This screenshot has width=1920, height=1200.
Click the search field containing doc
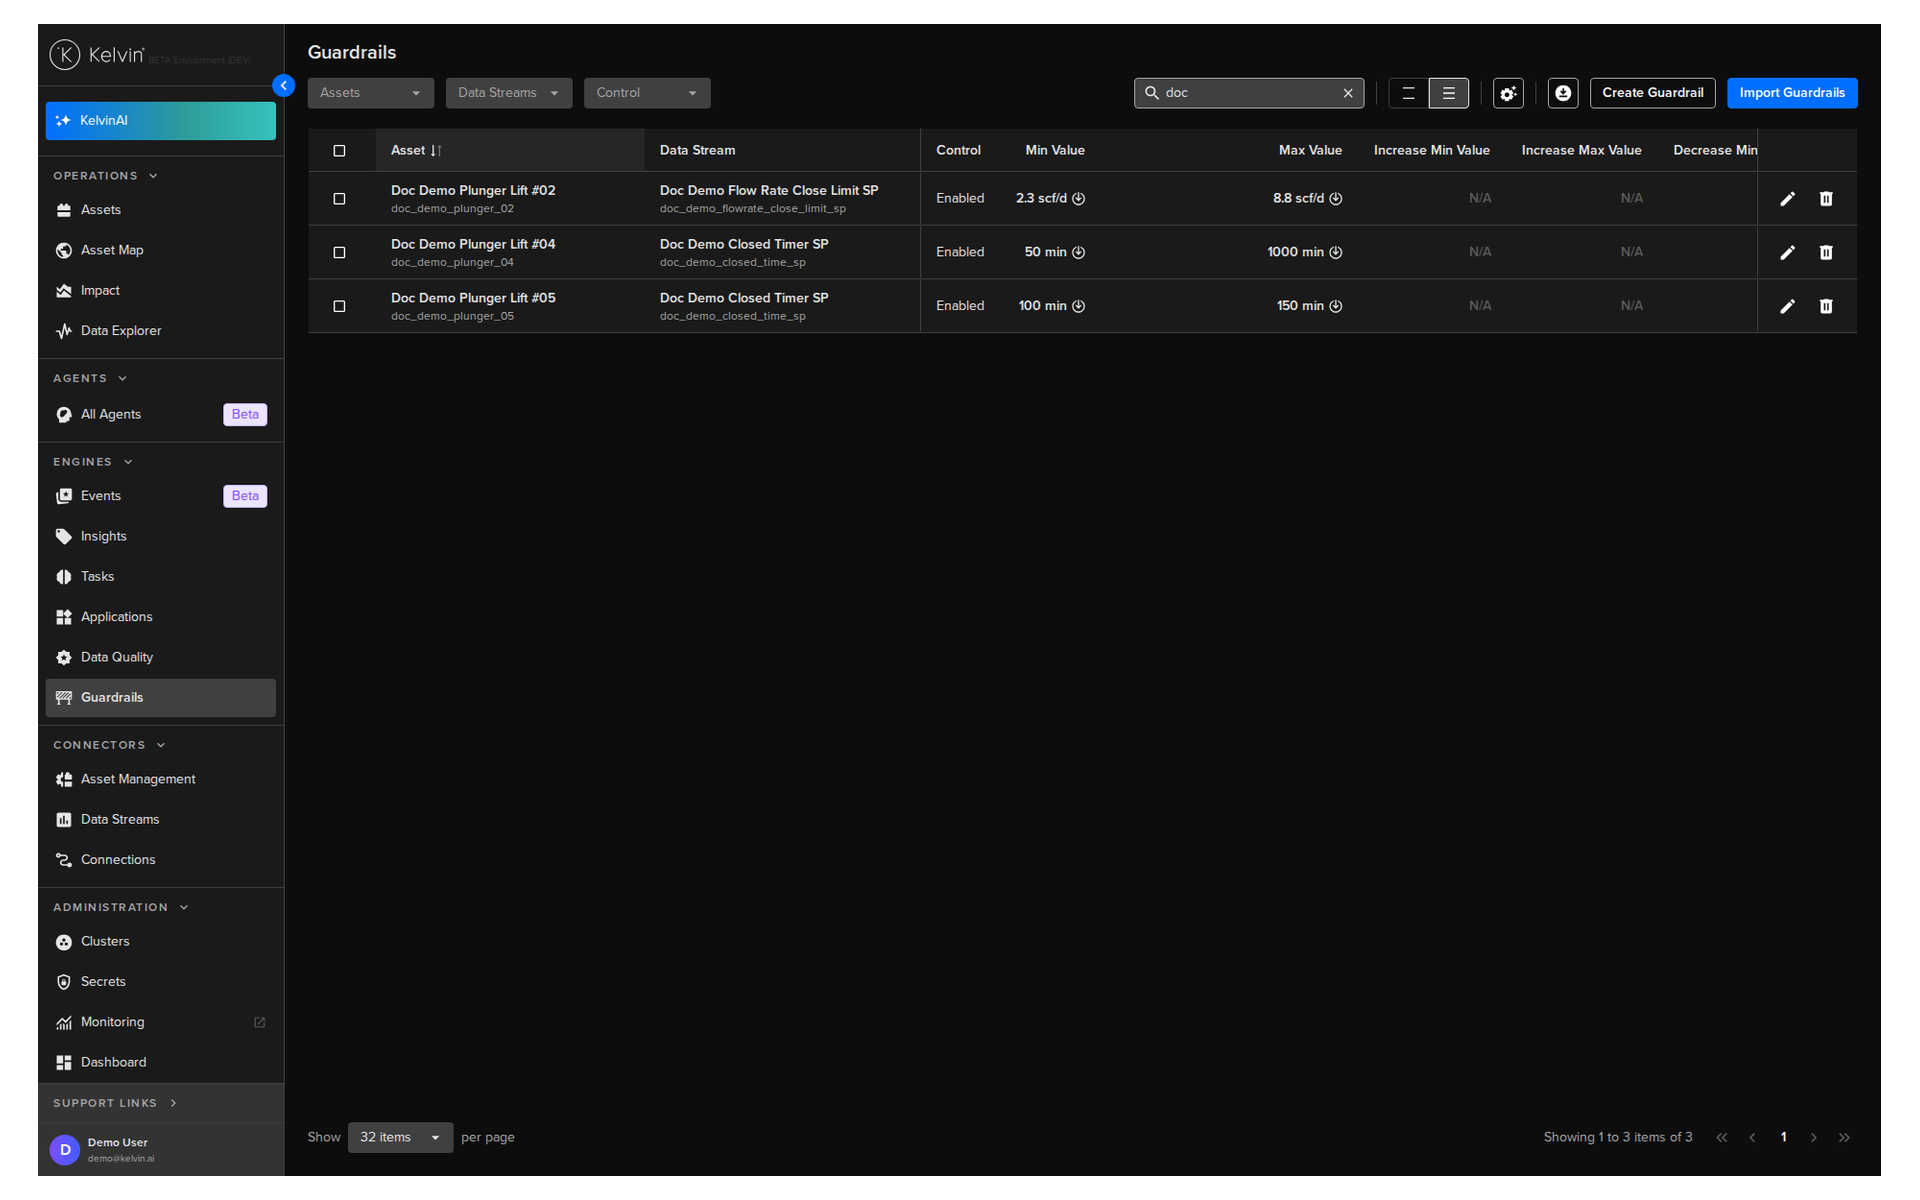(1248, 93)
